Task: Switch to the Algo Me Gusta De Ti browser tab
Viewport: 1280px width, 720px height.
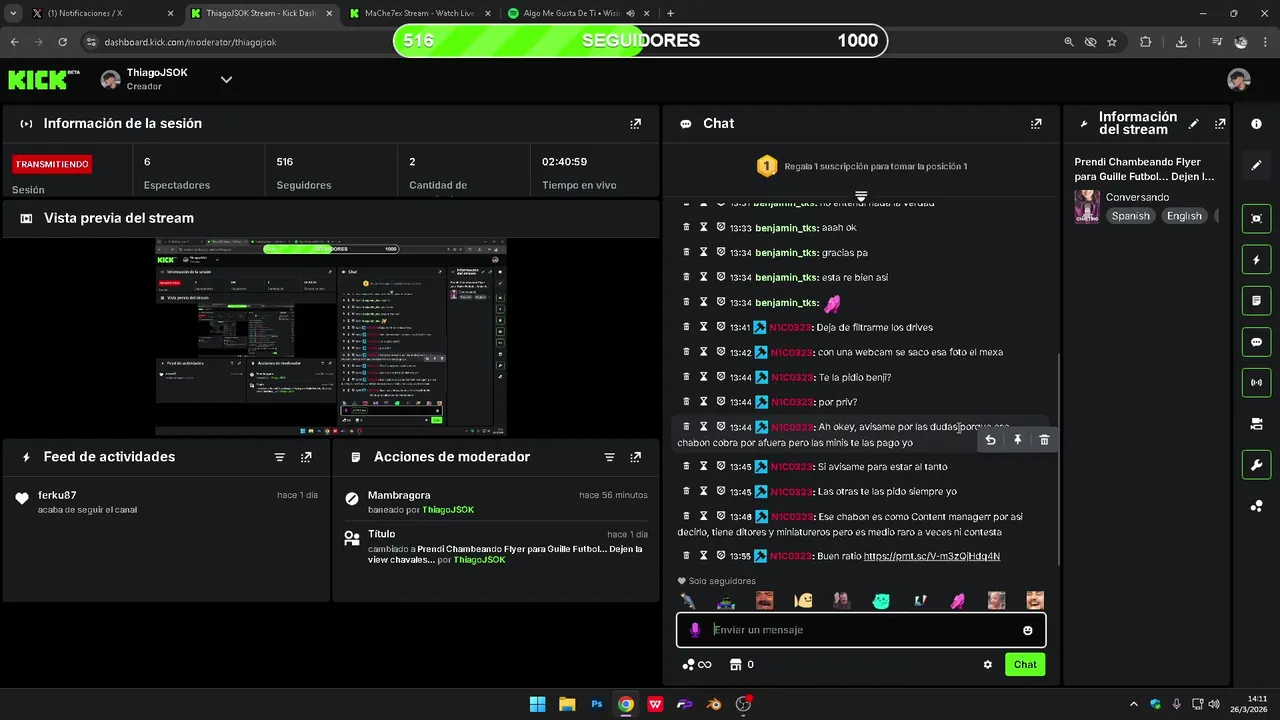Action: coord(577,13)
